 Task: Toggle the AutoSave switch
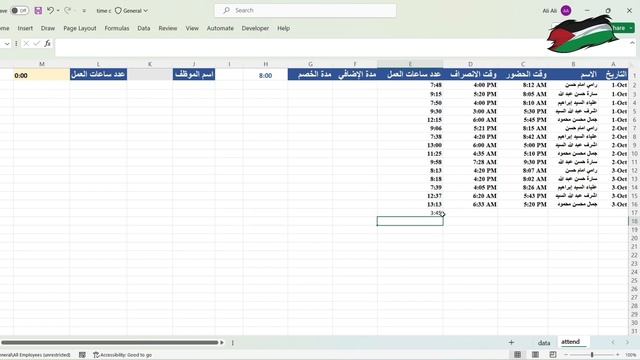[19, 11]
